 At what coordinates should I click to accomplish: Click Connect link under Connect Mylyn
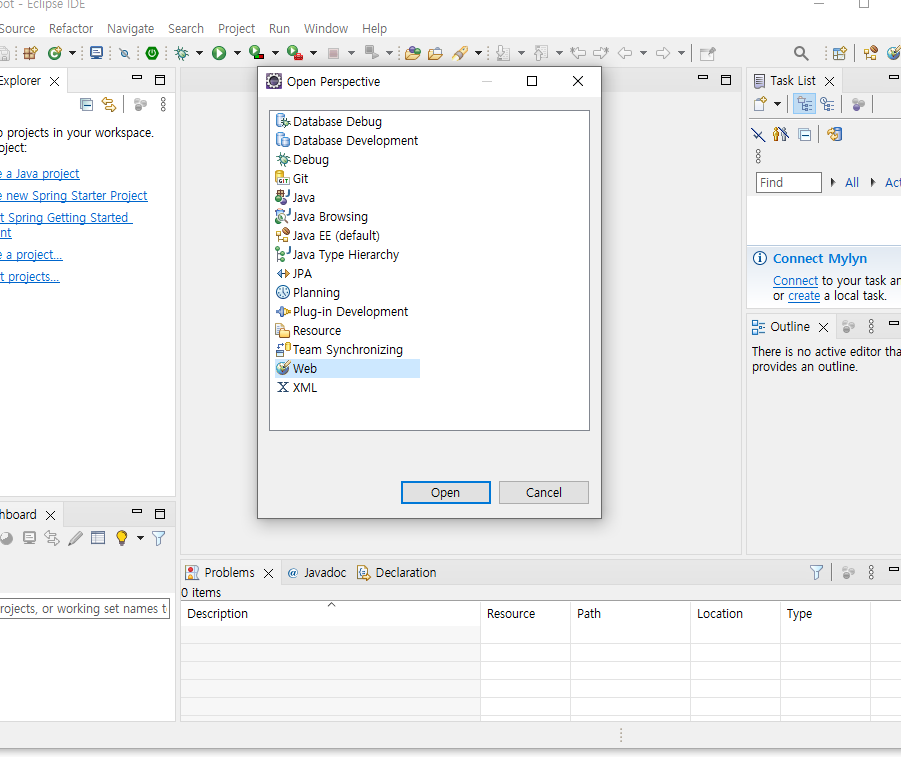point(795,280)
